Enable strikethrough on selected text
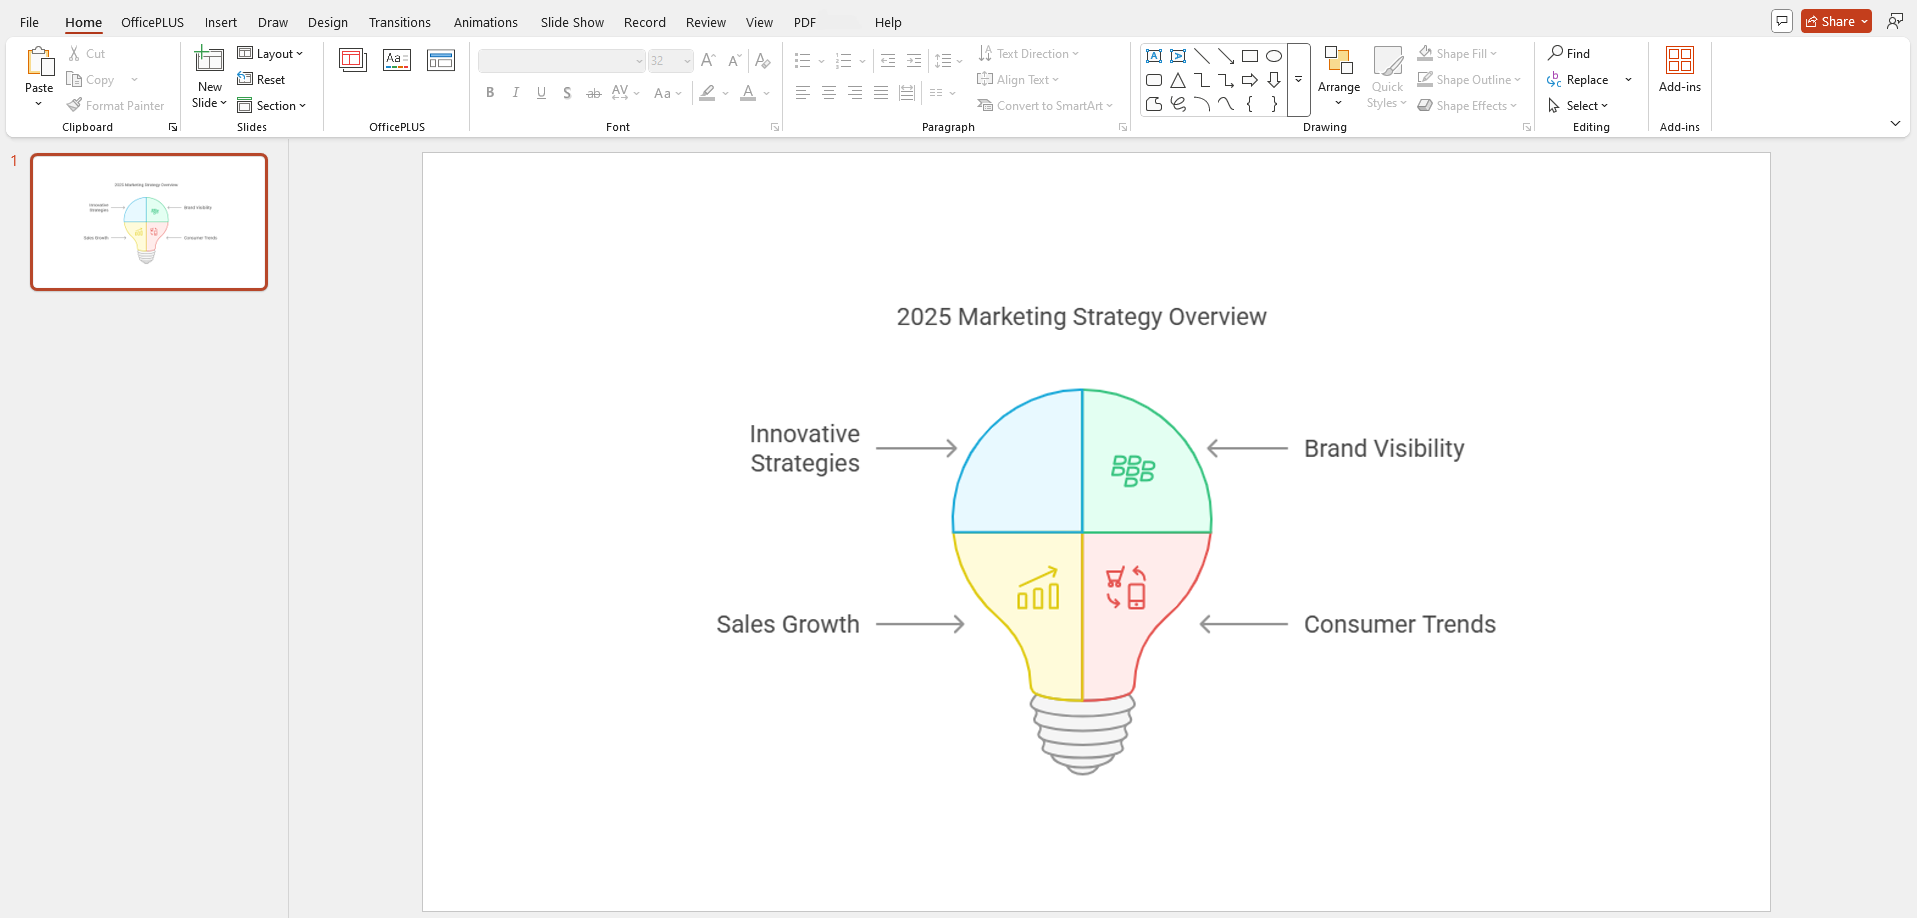Viewport: 1917px width, 918px height. pyautogui.click(x=593, y=92)
